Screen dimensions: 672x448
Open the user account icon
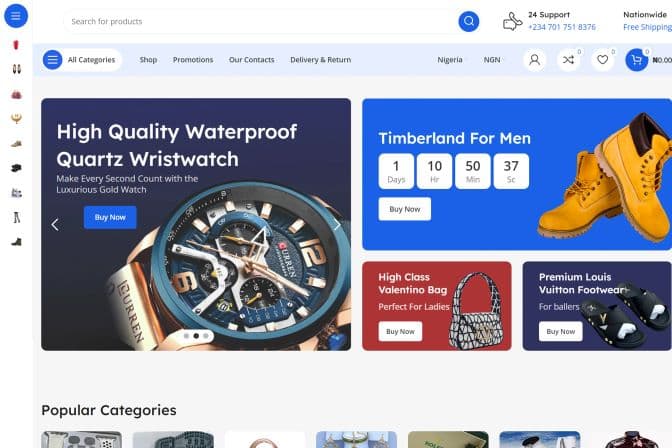tap(534, 60)
